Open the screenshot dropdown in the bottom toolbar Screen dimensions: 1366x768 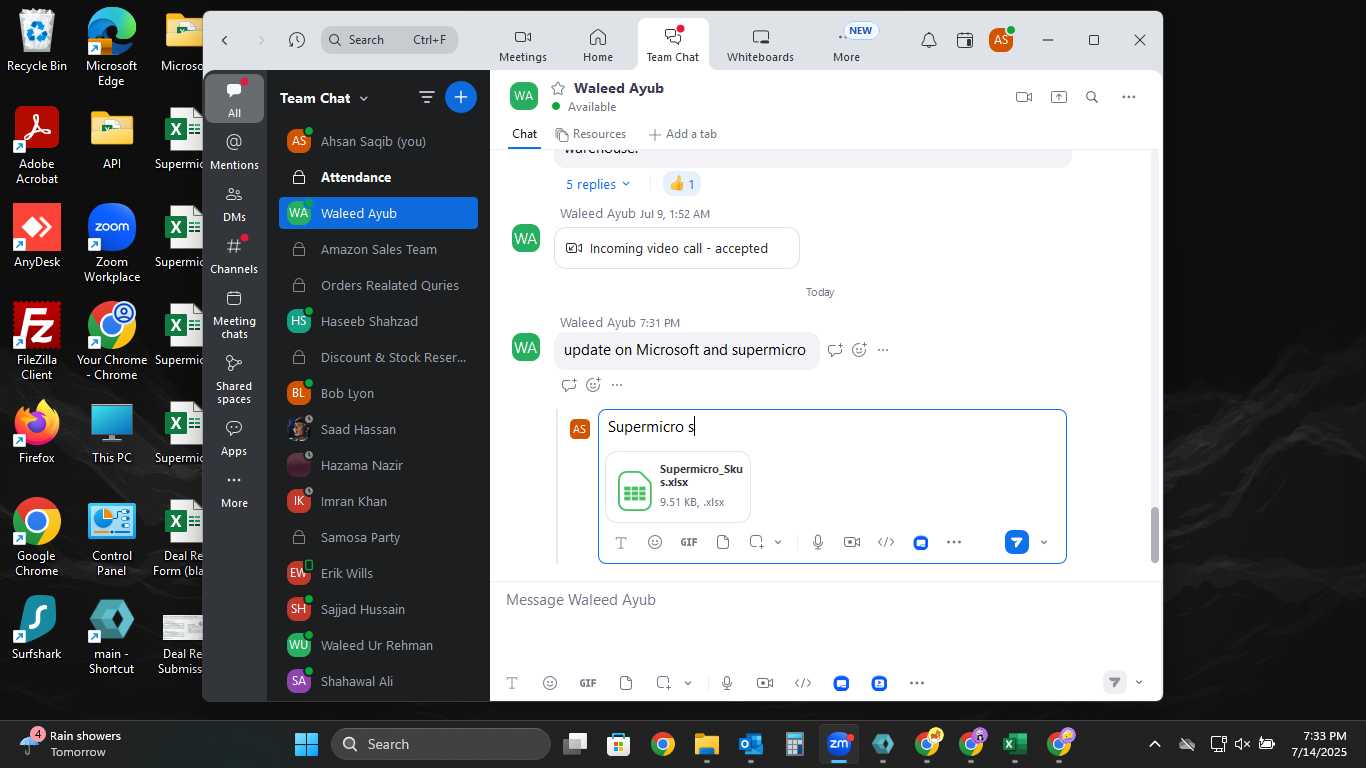pos(688,683)
